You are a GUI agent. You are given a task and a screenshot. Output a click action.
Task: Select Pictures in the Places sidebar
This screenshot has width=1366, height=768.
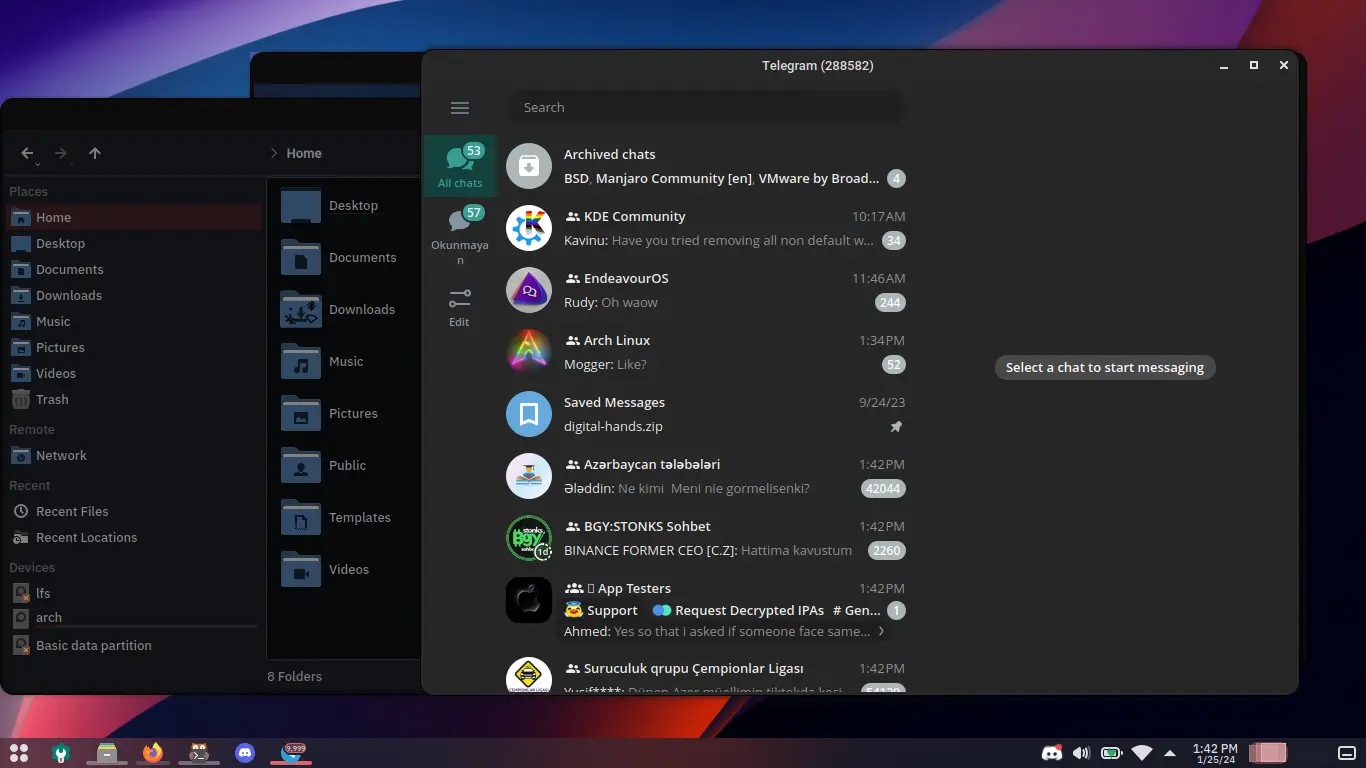point(135,347)
